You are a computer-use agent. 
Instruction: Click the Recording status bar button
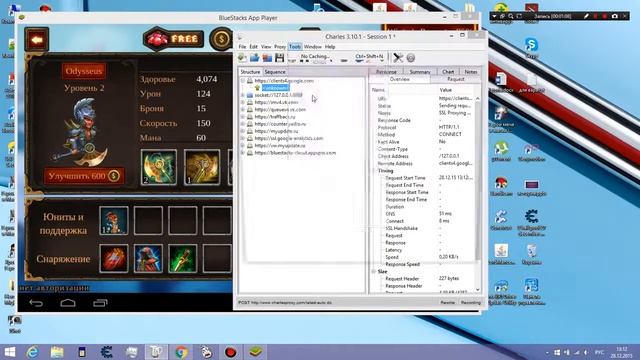coord(470,302)
